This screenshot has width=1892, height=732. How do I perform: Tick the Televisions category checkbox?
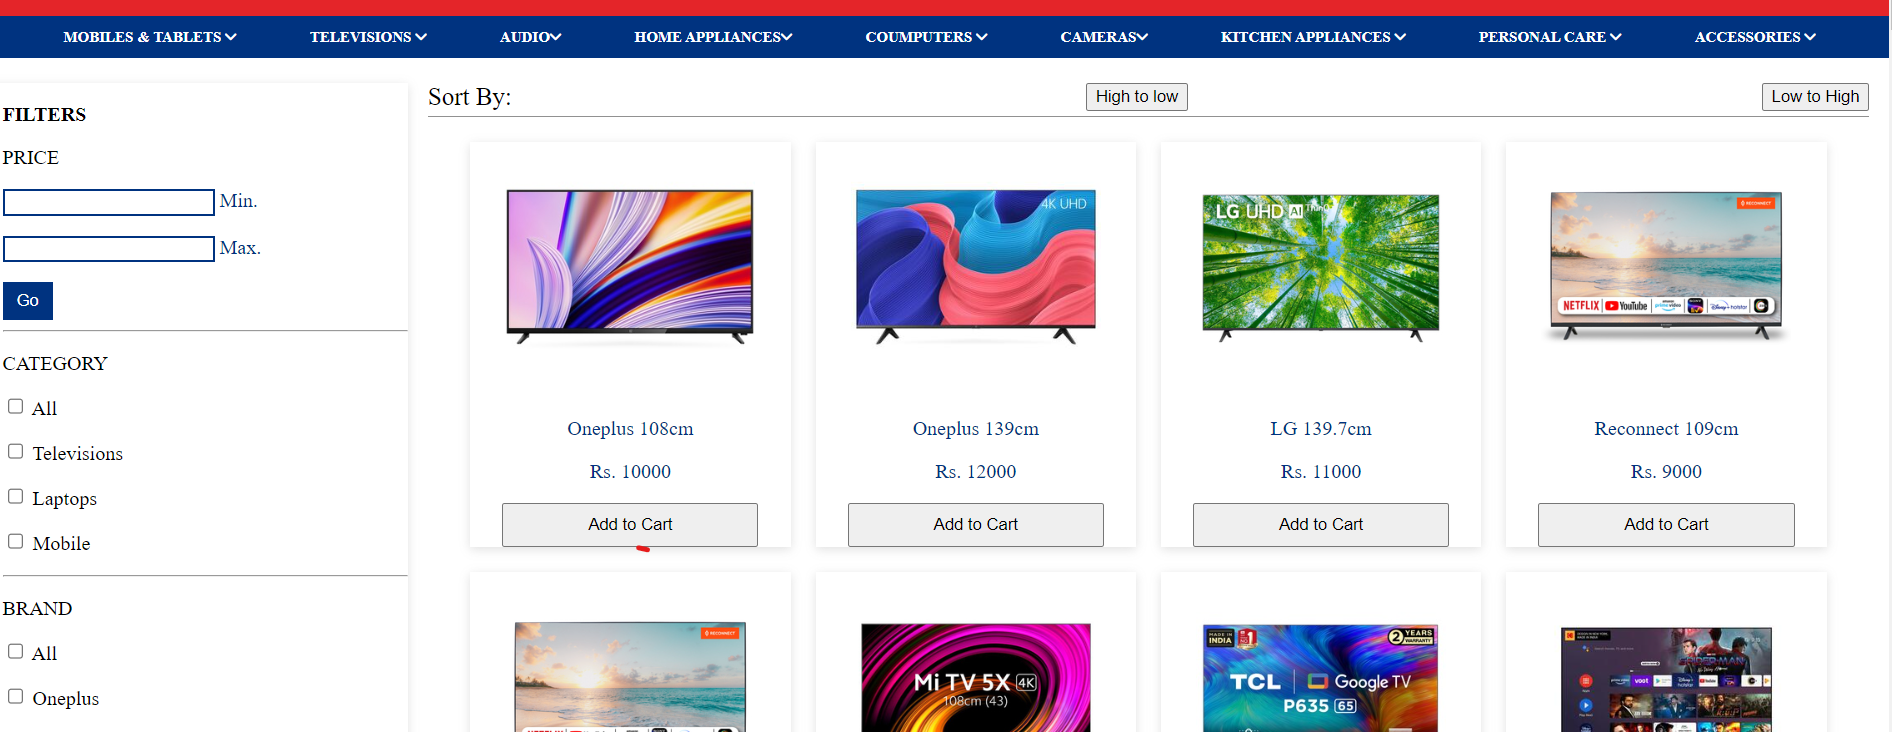click(x=16, y=452)
